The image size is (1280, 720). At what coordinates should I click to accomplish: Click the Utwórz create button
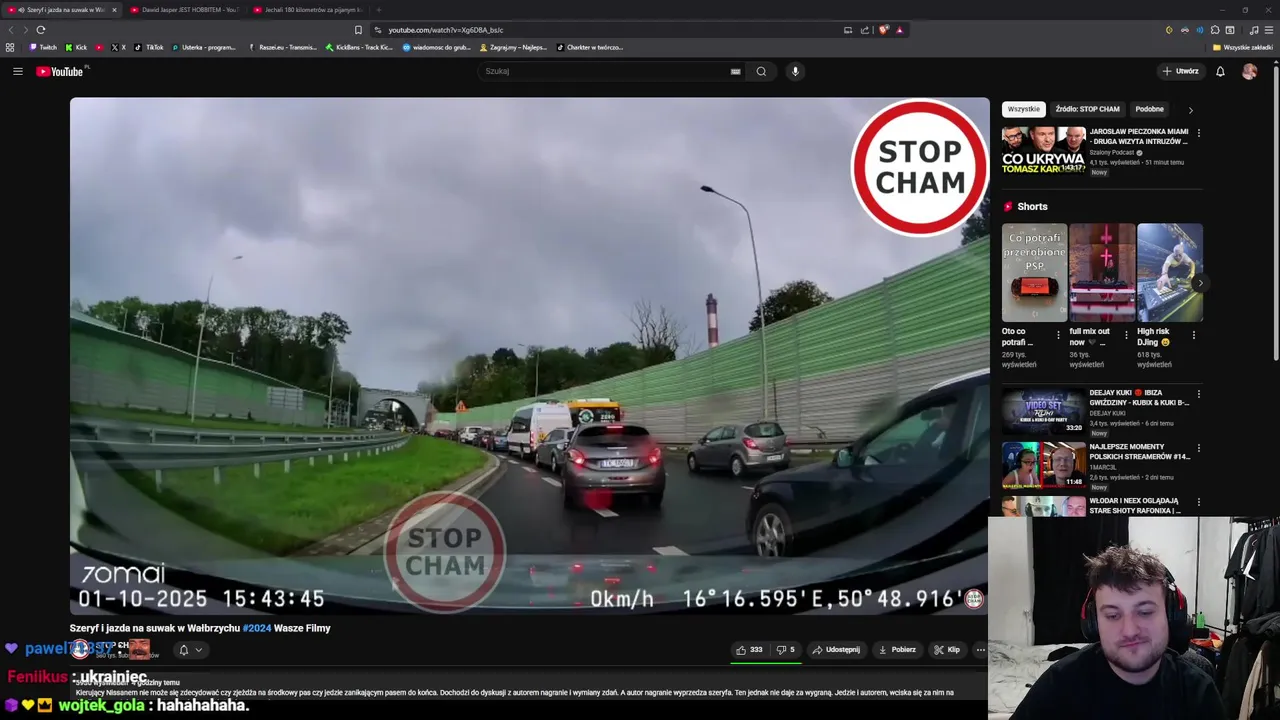click(1180, 71)
